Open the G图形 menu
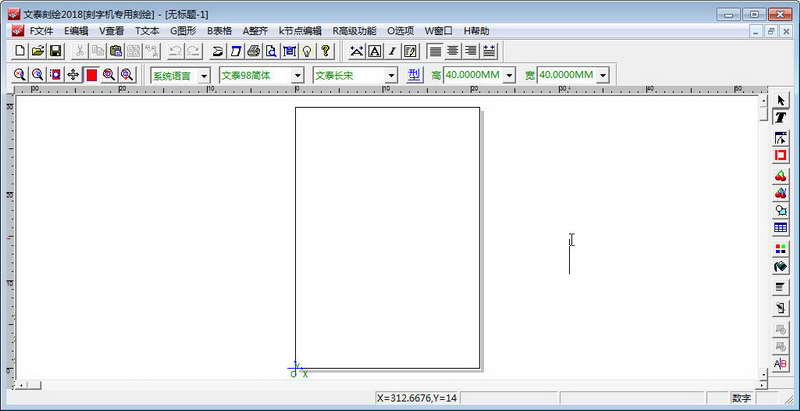Image resolution: width=800 pixels, height=411 pixels. point(183,31)
